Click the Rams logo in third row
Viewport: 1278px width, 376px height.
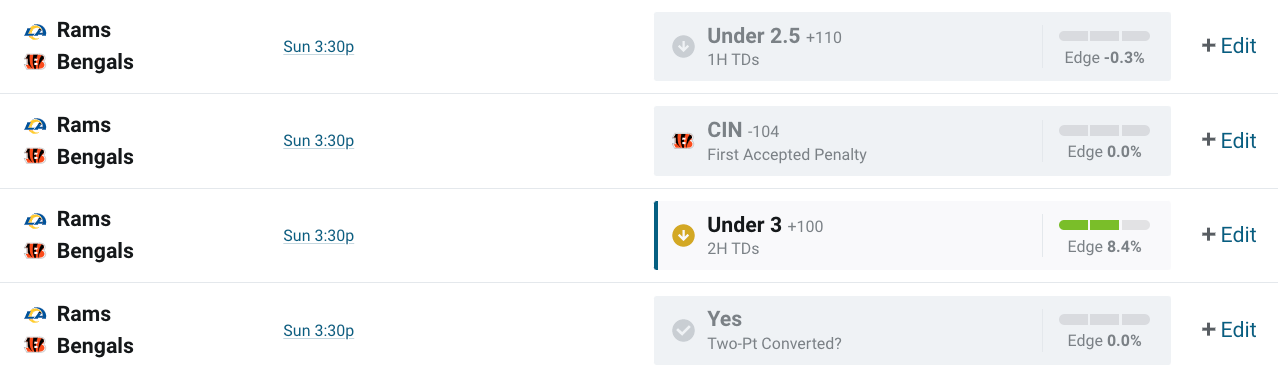[x=35, y=220]
